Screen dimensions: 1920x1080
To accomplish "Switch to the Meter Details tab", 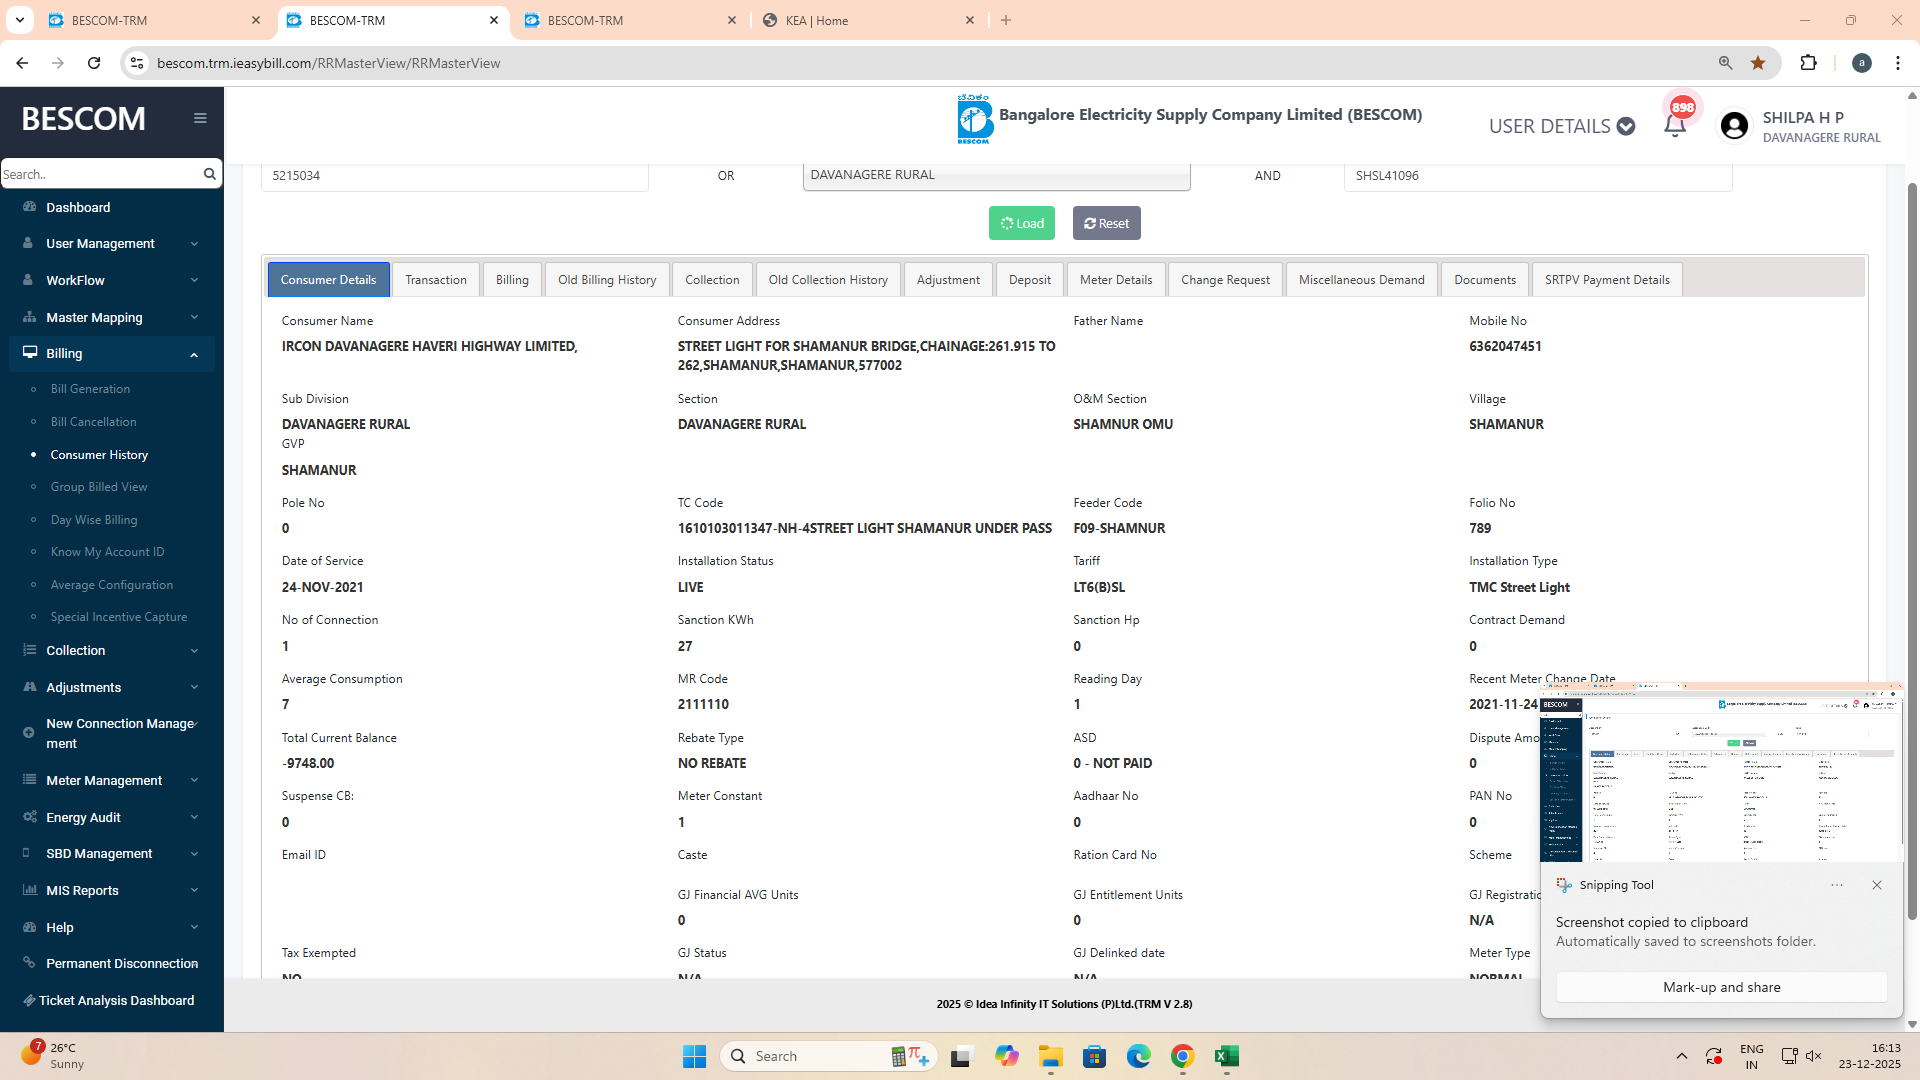I will click(x=1115, y=280).
